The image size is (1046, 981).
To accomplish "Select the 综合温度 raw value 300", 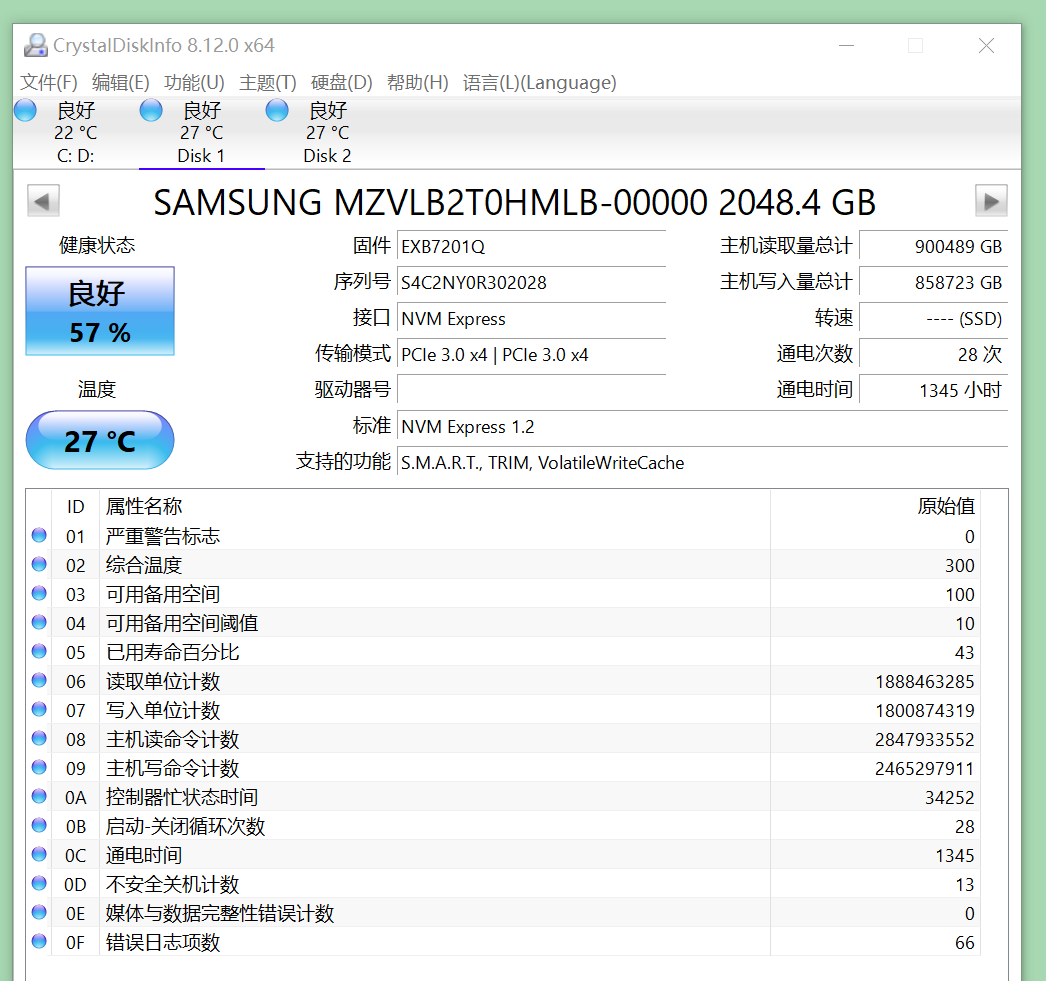I will [960, 566].
